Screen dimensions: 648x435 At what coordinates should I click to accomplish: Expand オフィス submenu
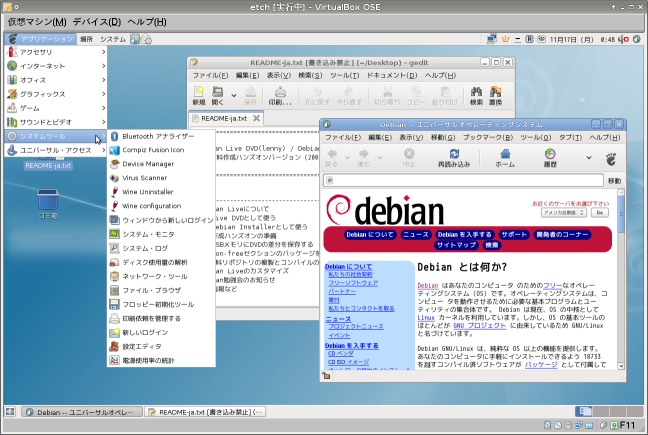coord(56,80)
